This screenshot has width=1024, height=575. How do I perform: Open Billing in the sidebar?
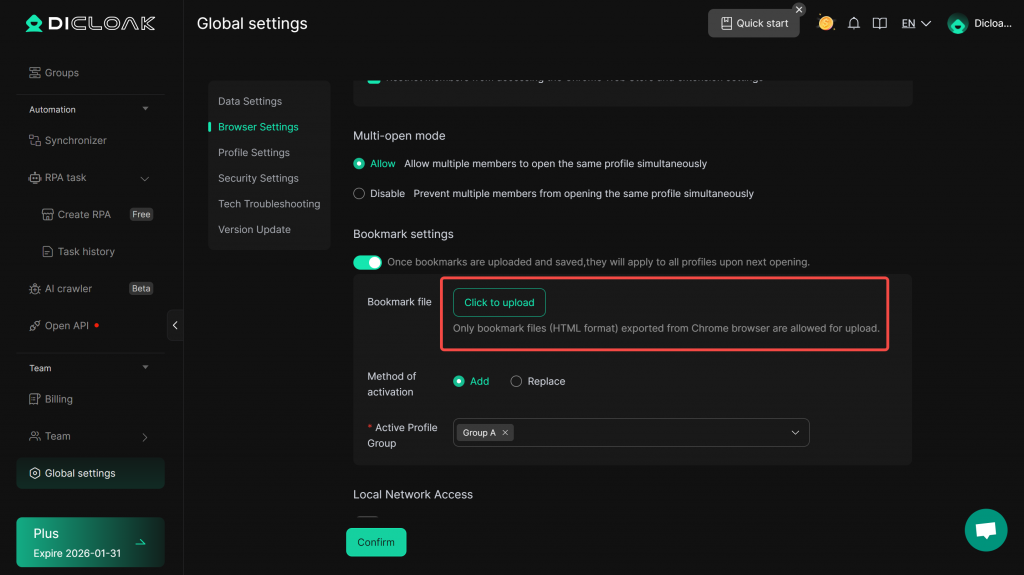point(58,399)
